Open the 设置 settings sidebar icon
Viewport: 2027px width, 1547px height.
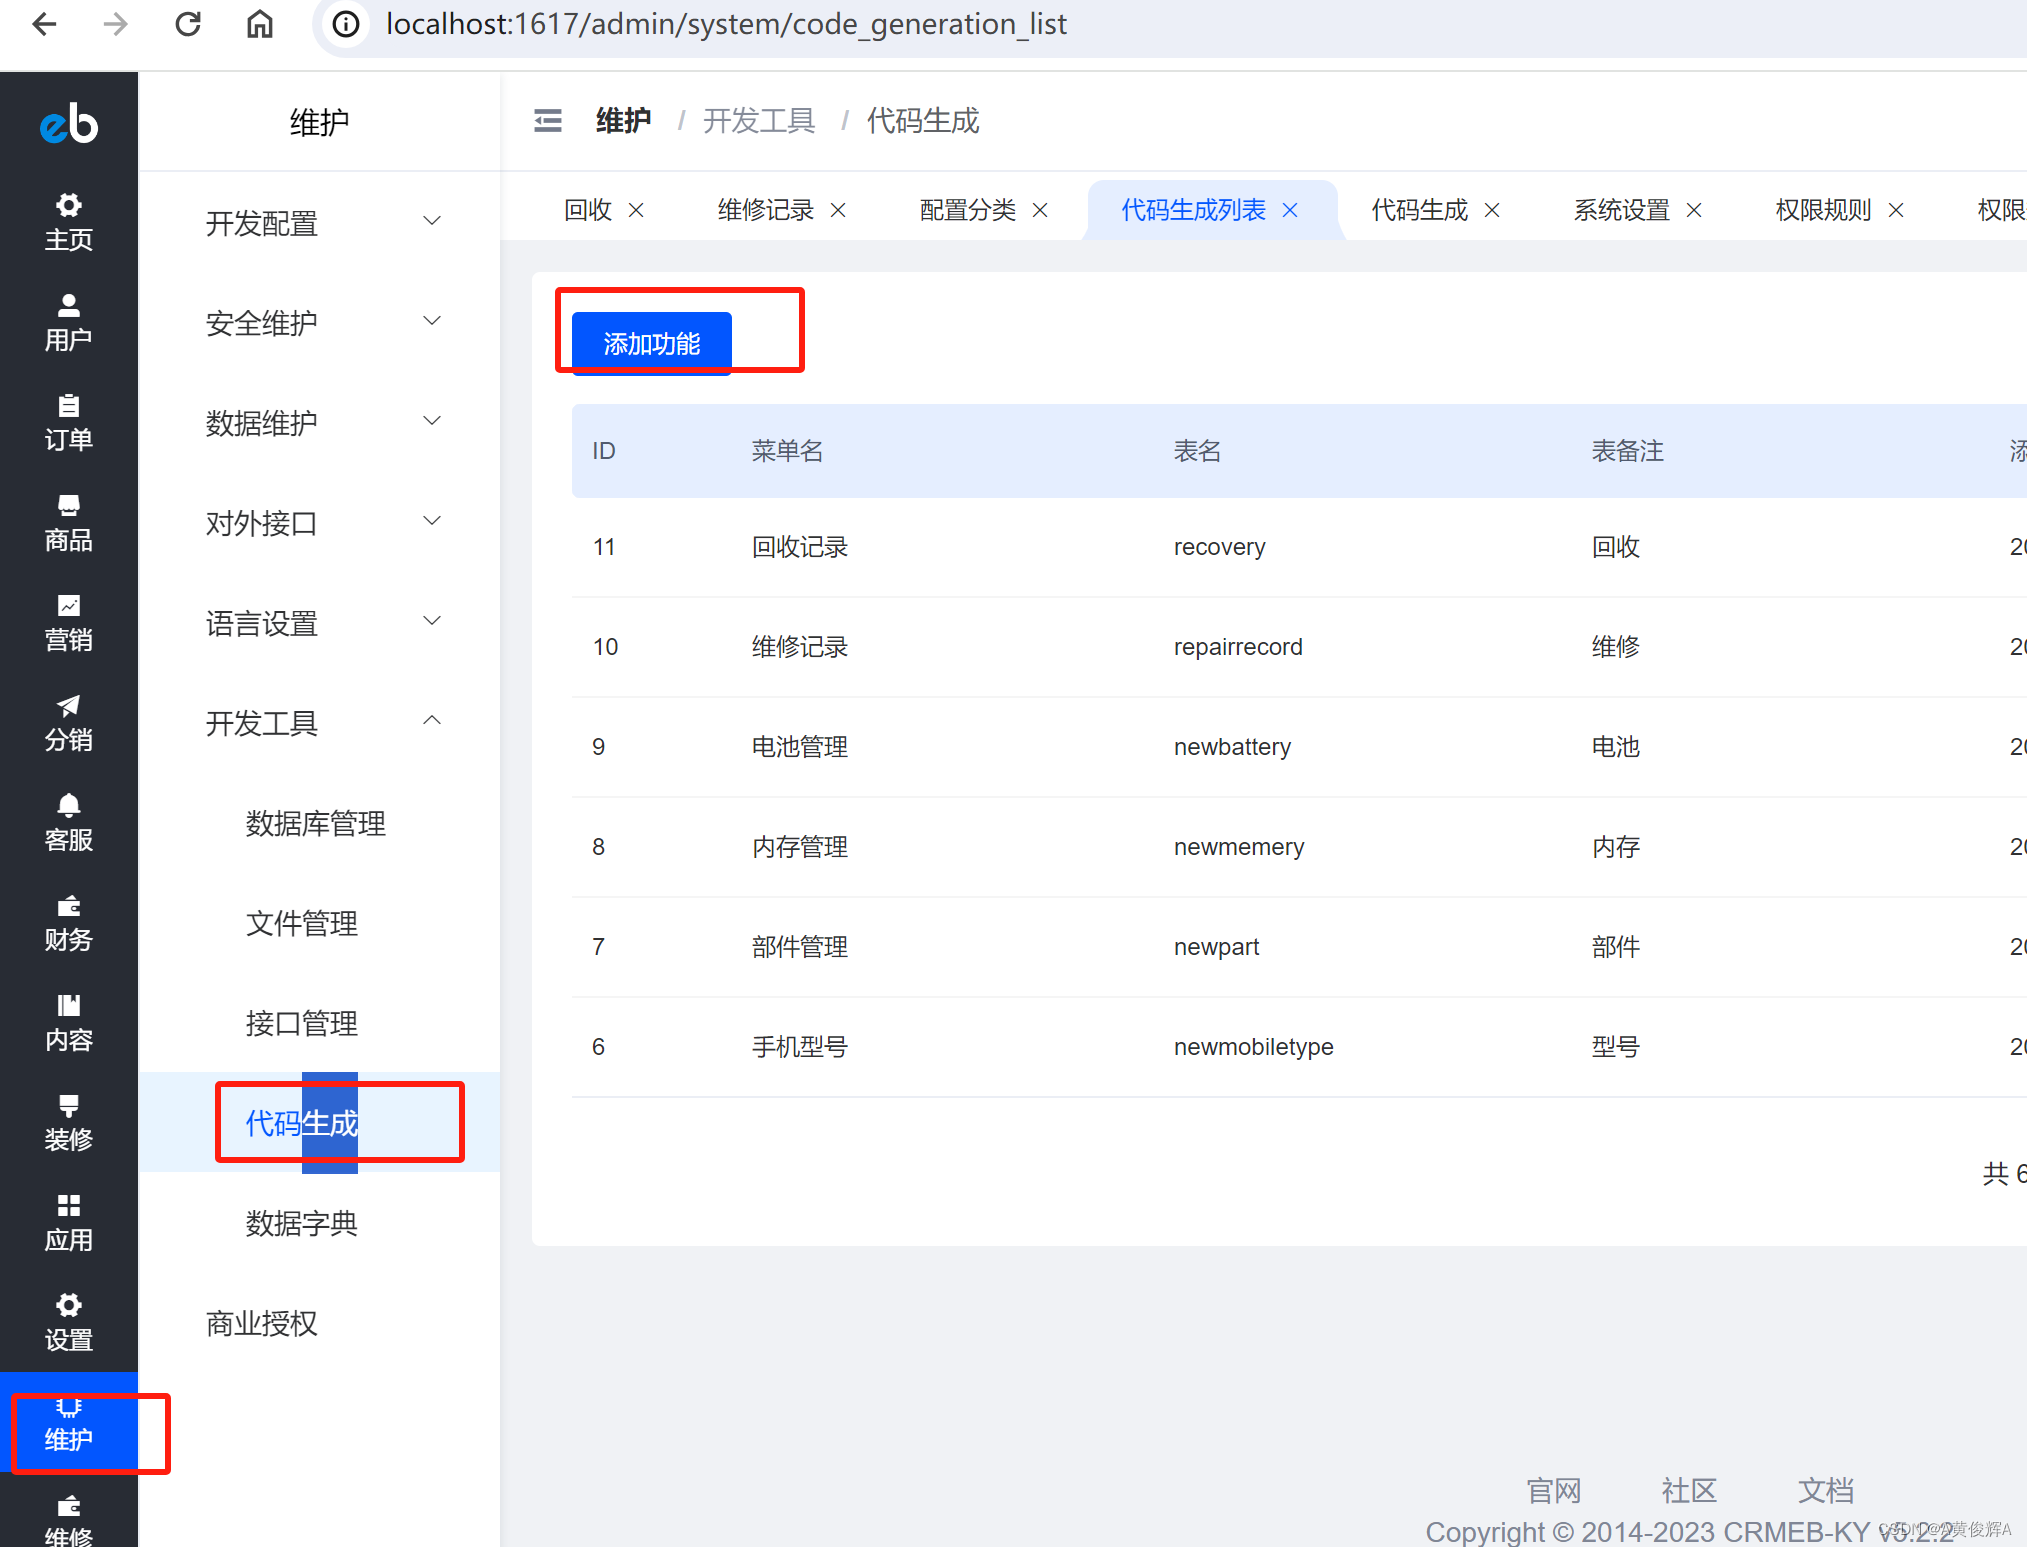pos(69,1322)
